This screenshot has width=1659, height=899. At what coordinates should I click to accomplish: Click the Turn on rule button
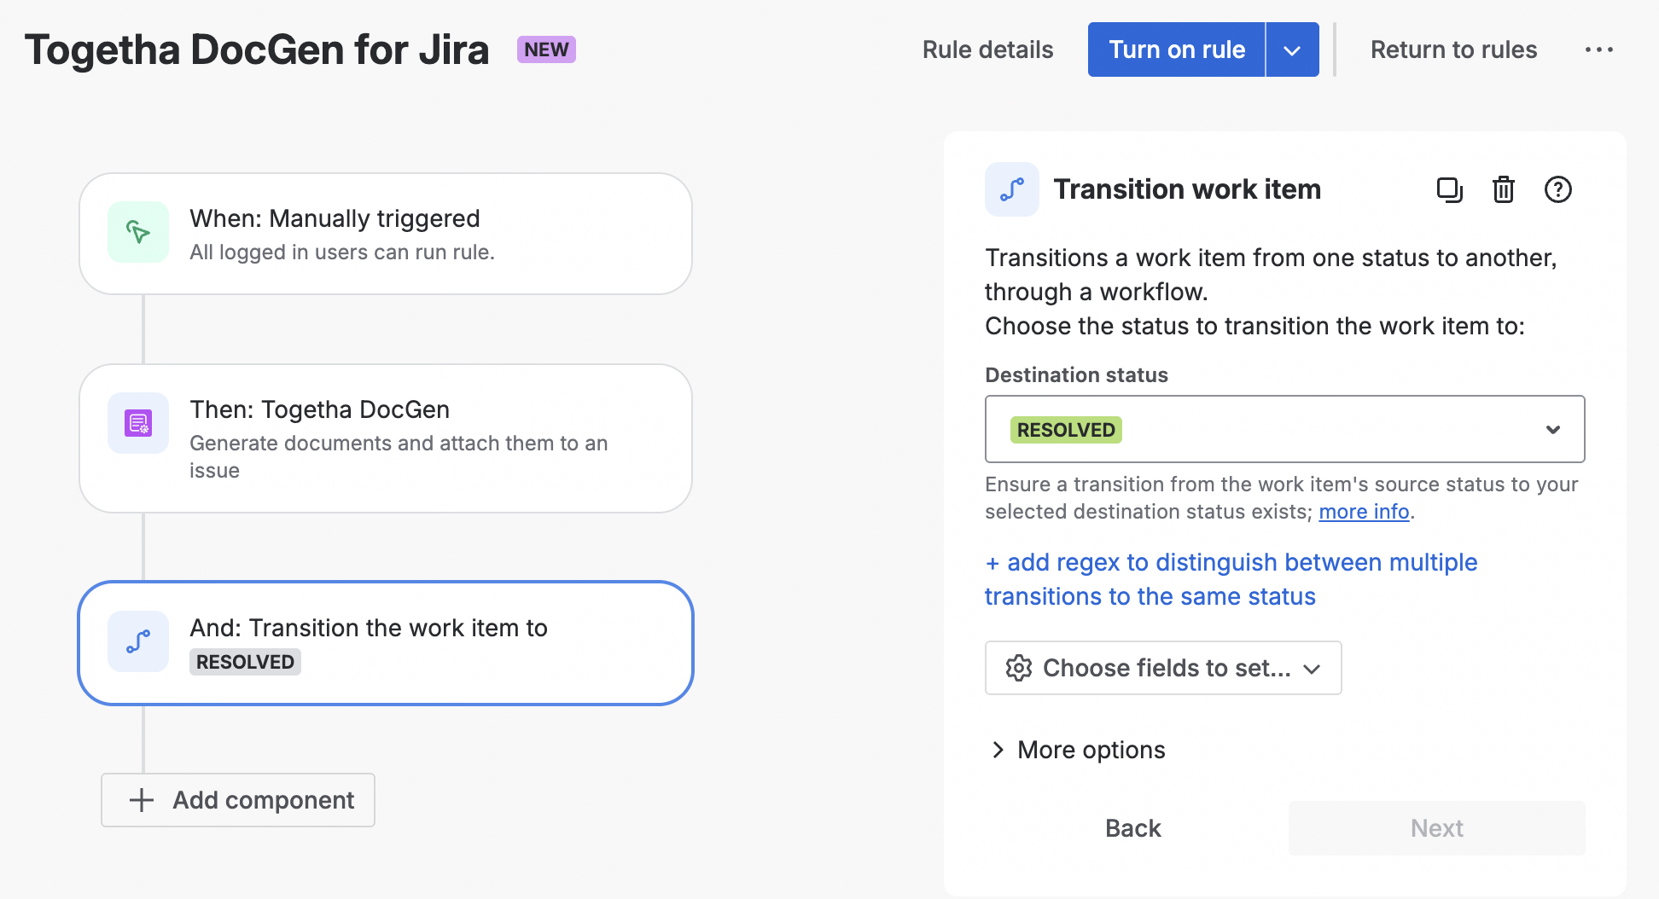[x=1176, y=49]
